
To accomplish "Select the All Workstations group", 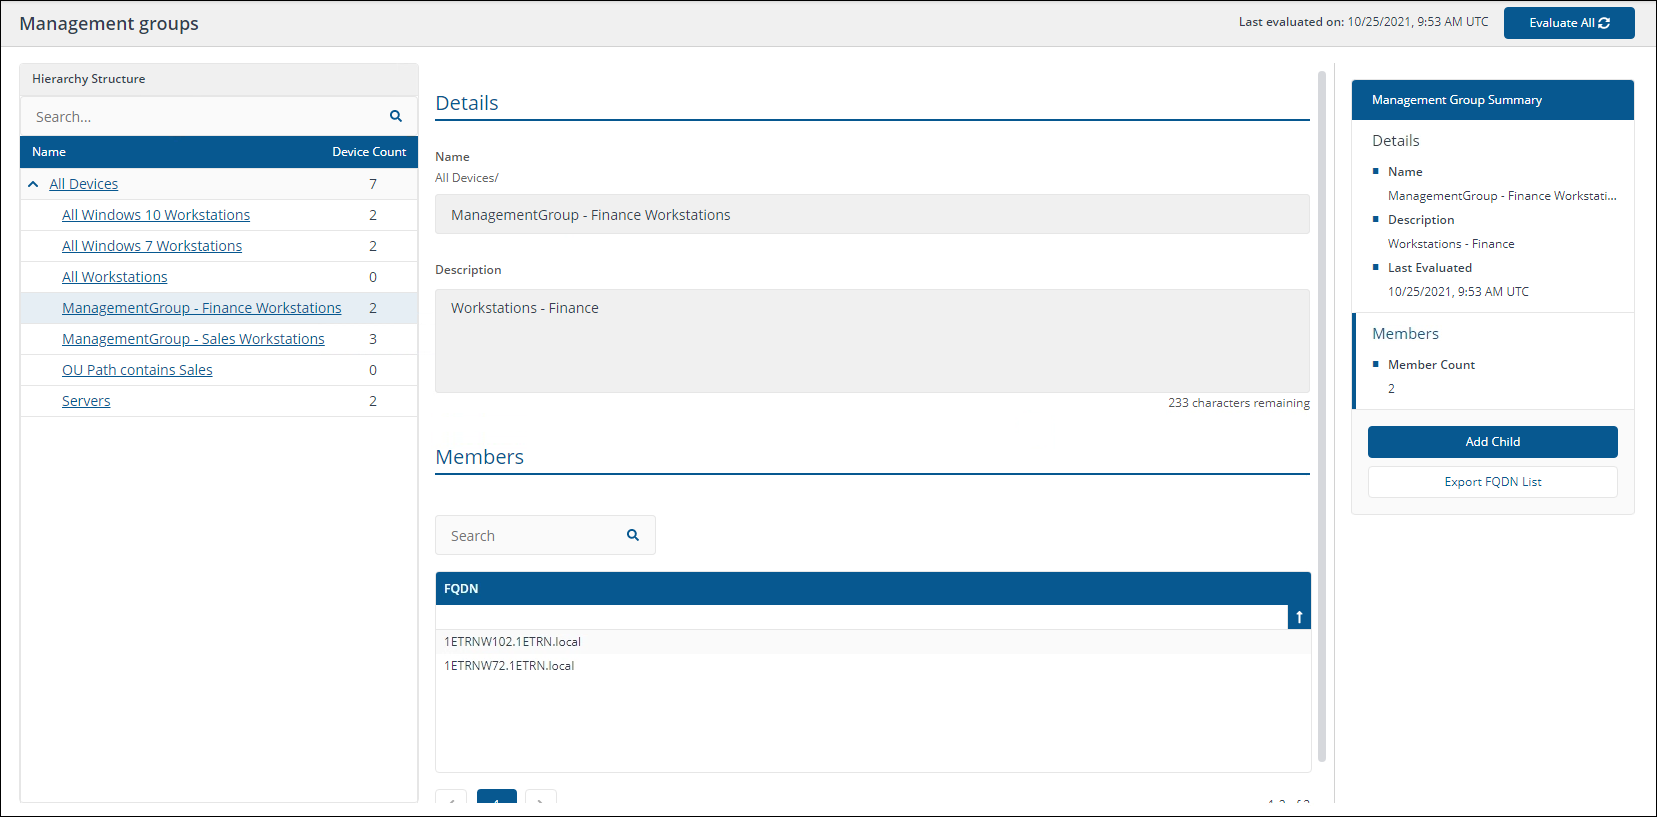I will (x=115, y=277).
